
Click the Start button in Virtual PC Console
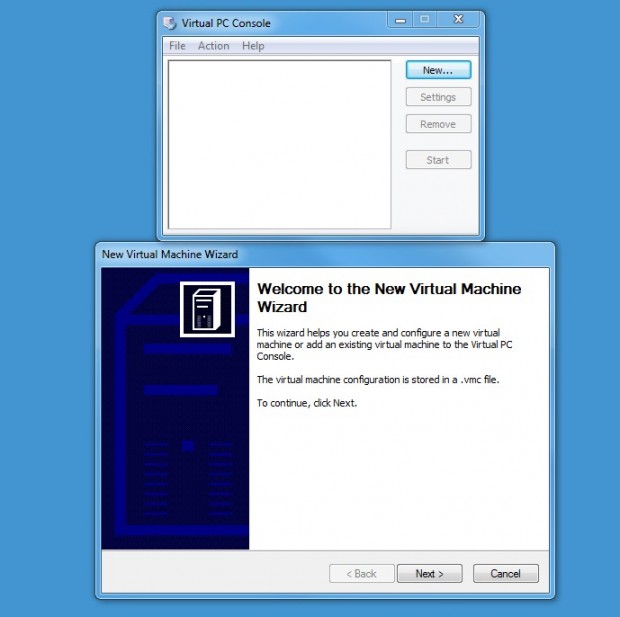coord(438,160)
